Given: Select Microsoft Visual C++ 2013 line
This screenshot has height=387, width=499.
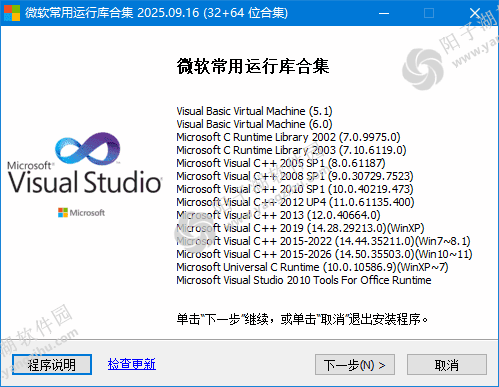Looking at the screenshot, I should 278,215.
